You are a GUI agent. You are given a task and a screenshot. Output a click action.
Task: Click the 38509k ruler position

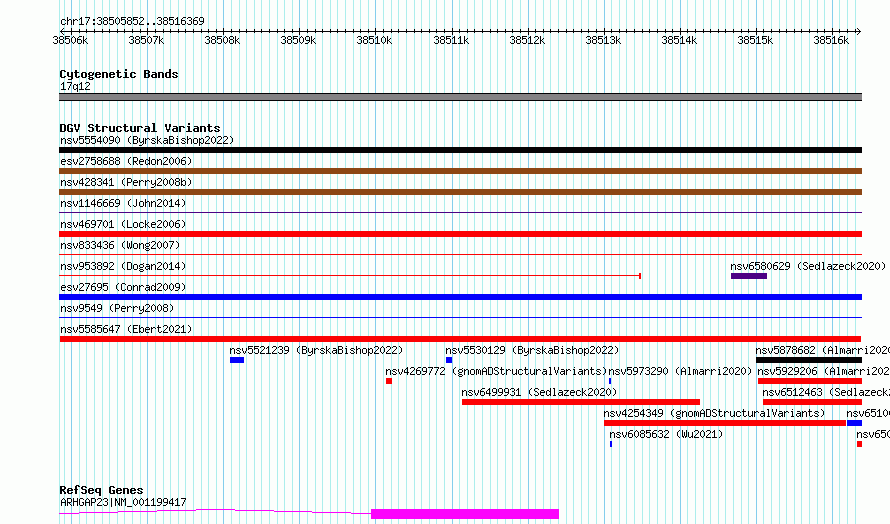(298, 40)
